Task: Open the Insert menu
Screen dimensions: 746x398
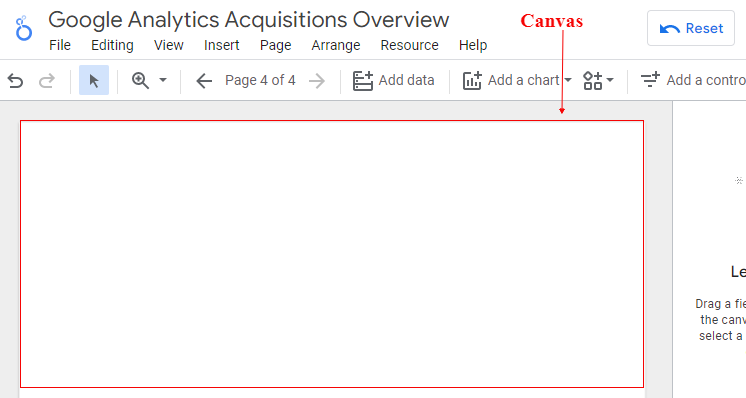Action: point(222,45)
